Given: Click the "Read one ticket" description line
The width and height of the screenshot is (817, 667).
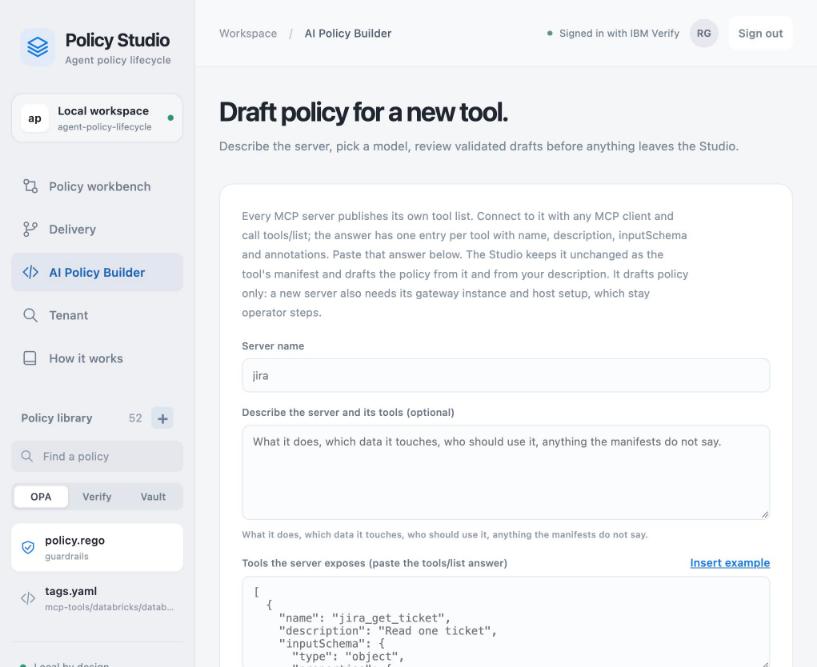Looking at the screenshot, I should [x=388, y=631].
